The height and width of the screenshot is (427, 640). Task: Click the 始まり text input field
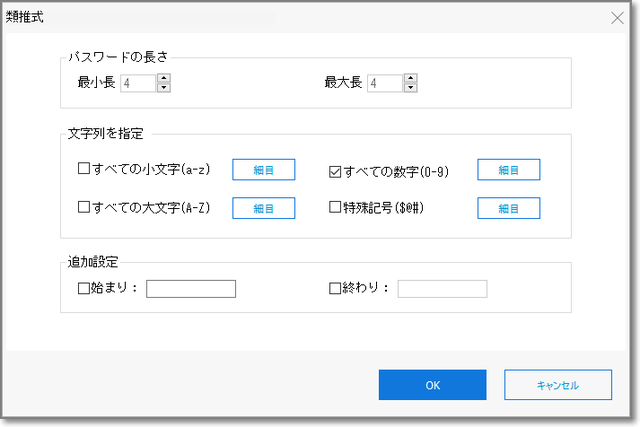(190, 289)
